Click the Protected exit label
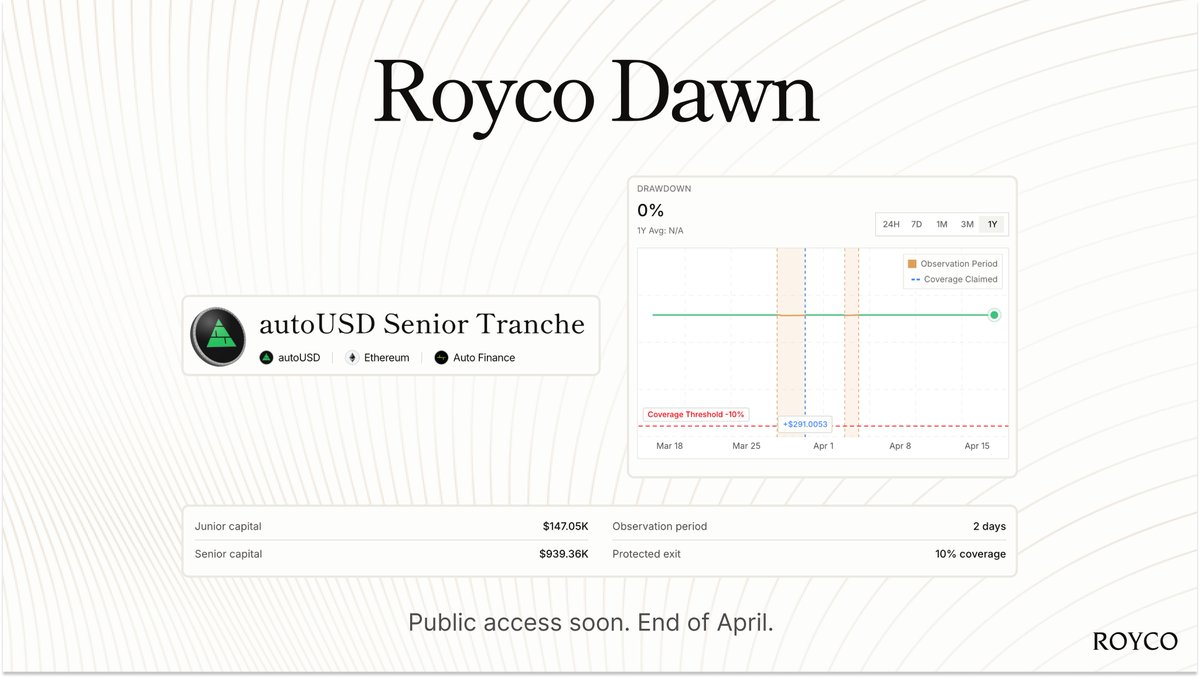Screen dimensions: 1200x678 [x=647, y=554]
